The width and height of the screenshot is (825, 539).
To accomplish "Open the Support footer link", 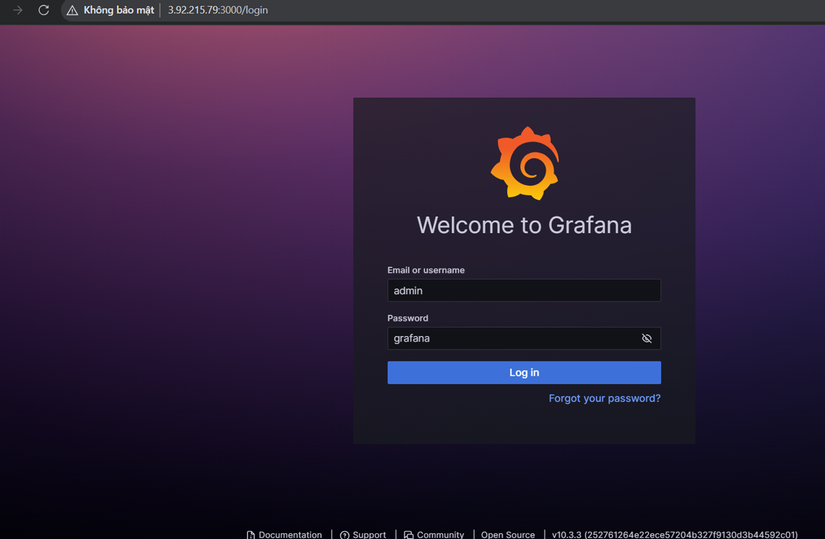I will point(363,534).
